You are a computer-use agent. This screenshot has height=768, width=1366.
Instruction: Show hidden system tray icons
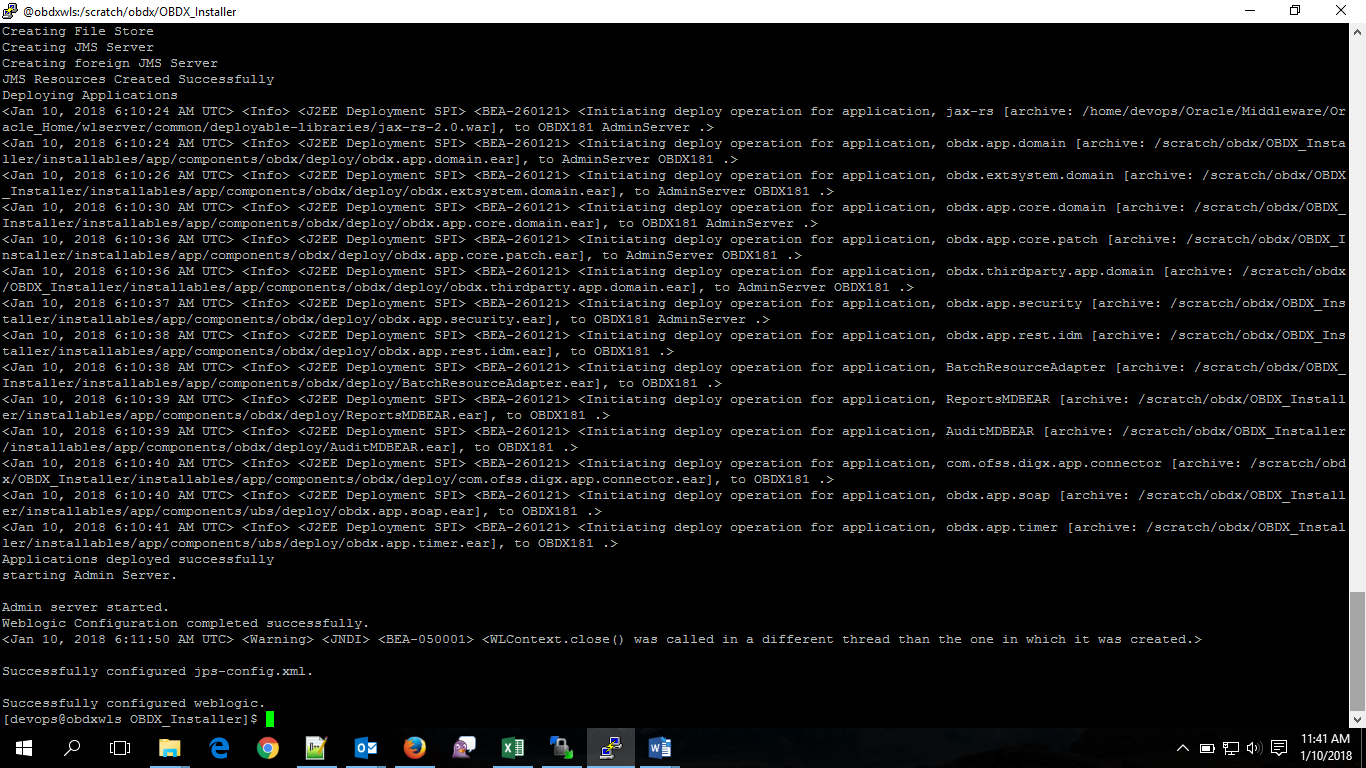[1183, 748]
